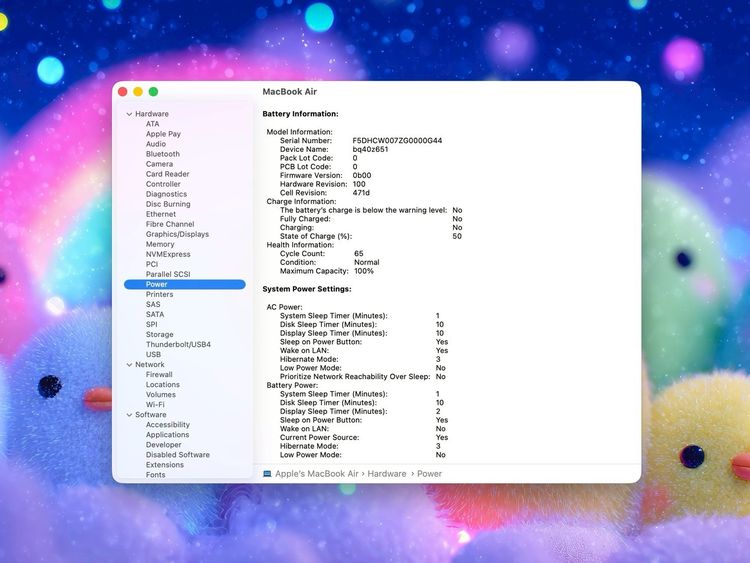This screenshot has height=563, width=750.
Task: Collapse the Hardware section chevron
Action: click(129, 114)
